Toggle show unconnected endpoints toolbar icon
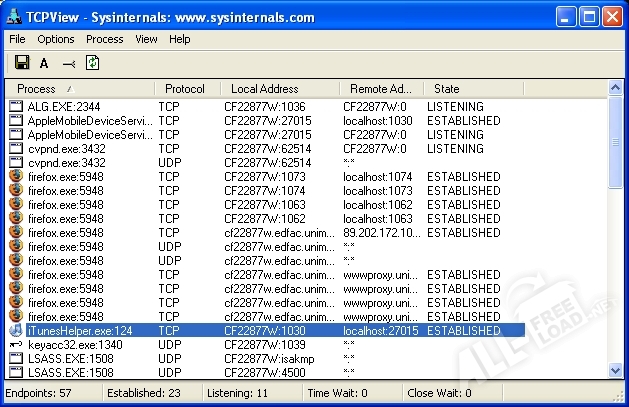 click(69, 63)
